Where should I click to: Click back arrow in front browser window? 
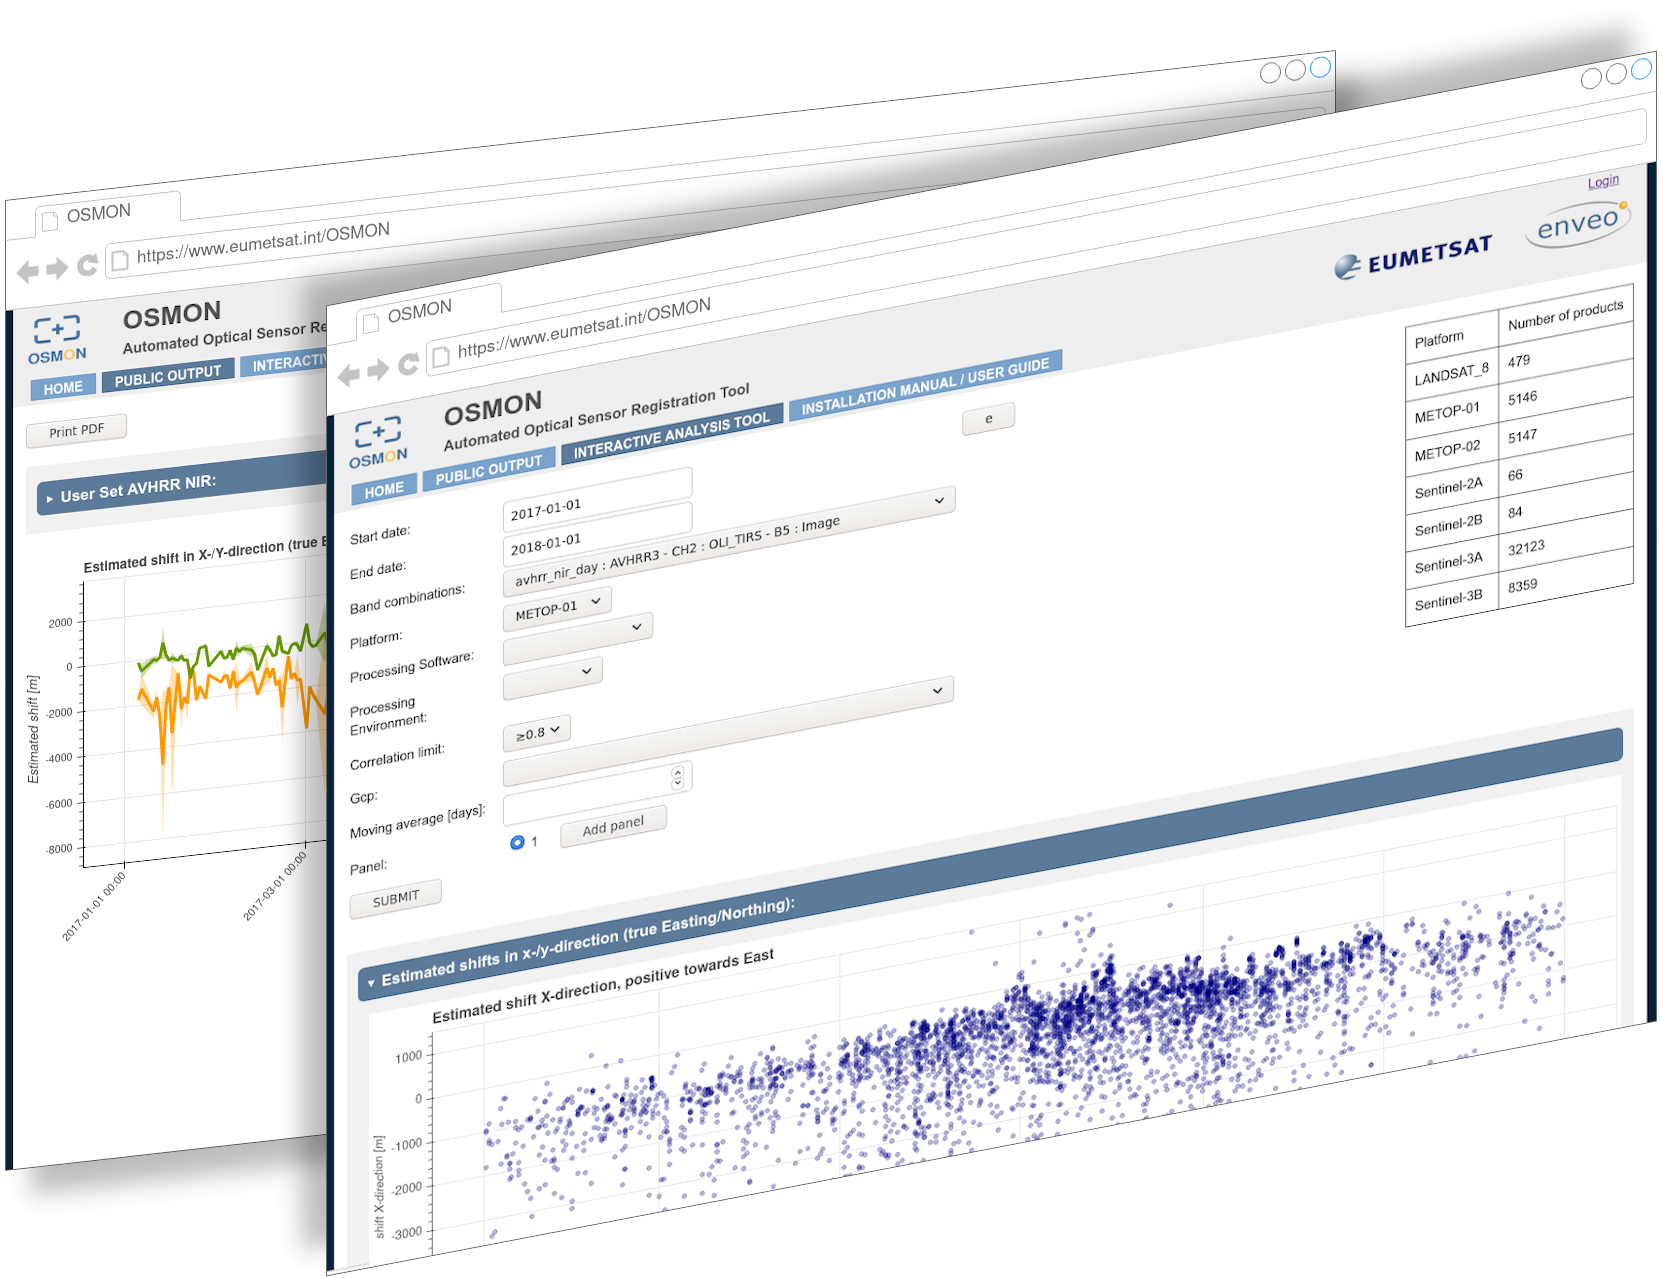tap(349, 376)
